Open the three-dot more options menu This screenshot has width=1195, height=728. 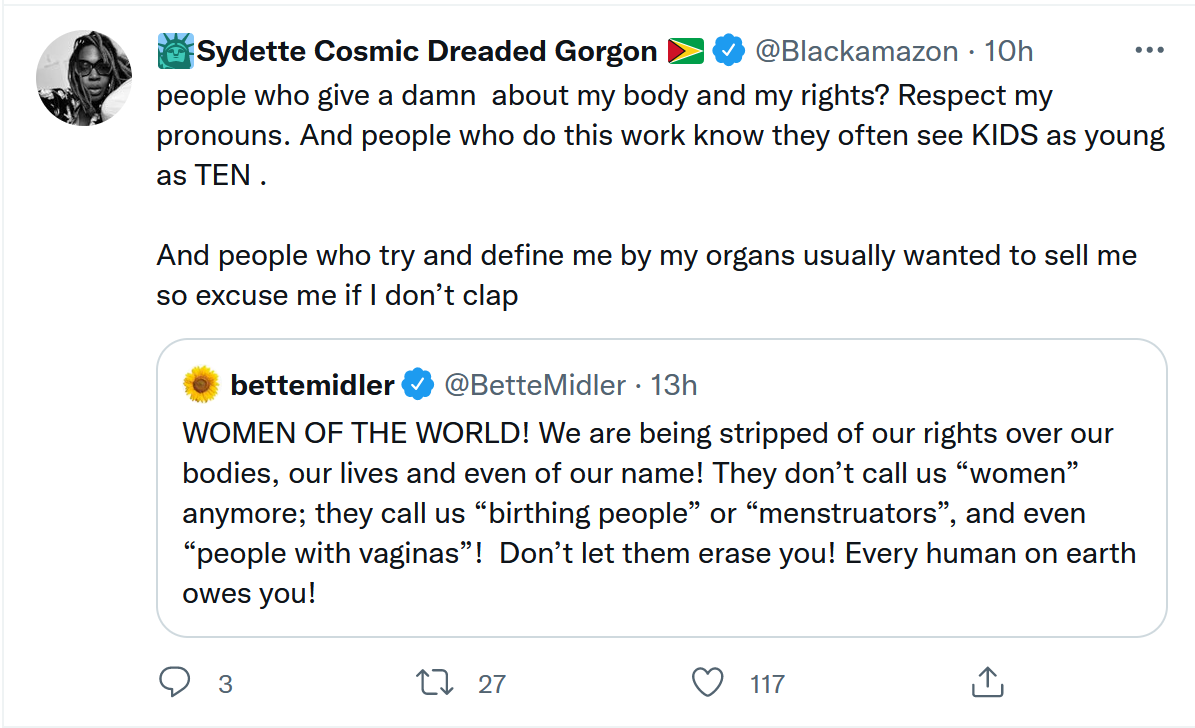click(1147, 50)
